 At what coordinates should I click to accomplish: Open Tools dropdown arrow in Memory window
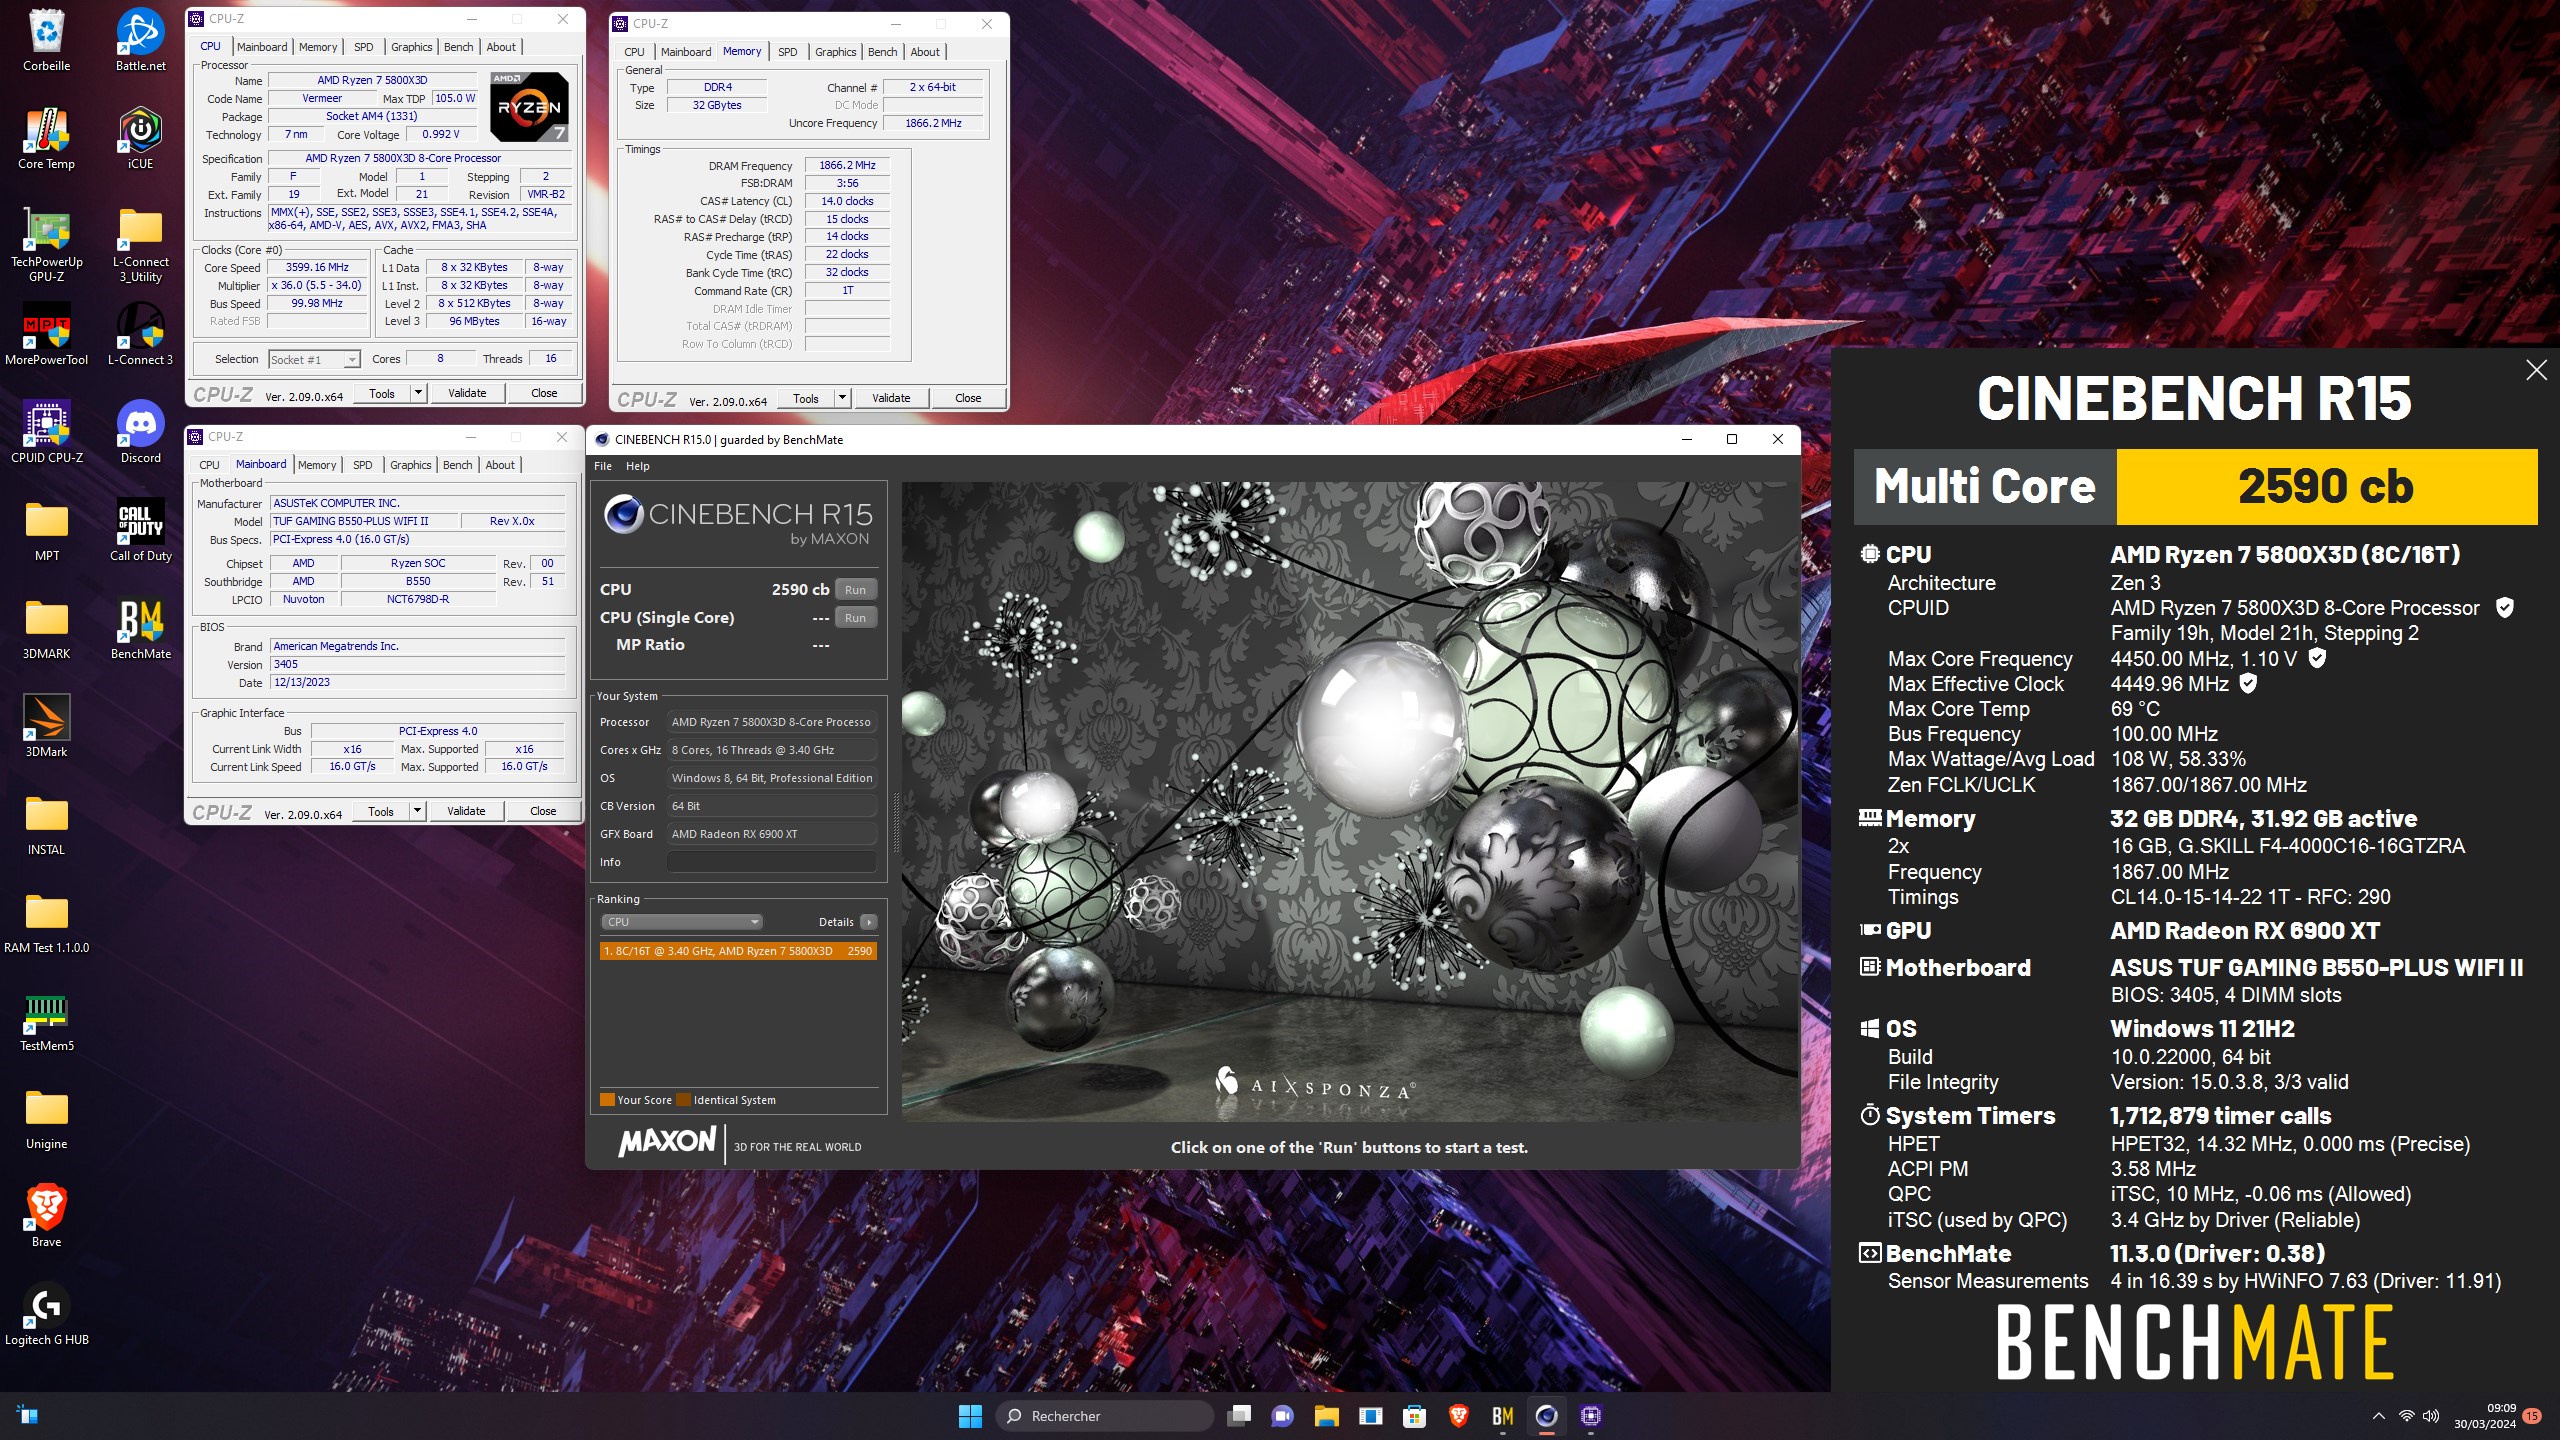click(843, 398)
